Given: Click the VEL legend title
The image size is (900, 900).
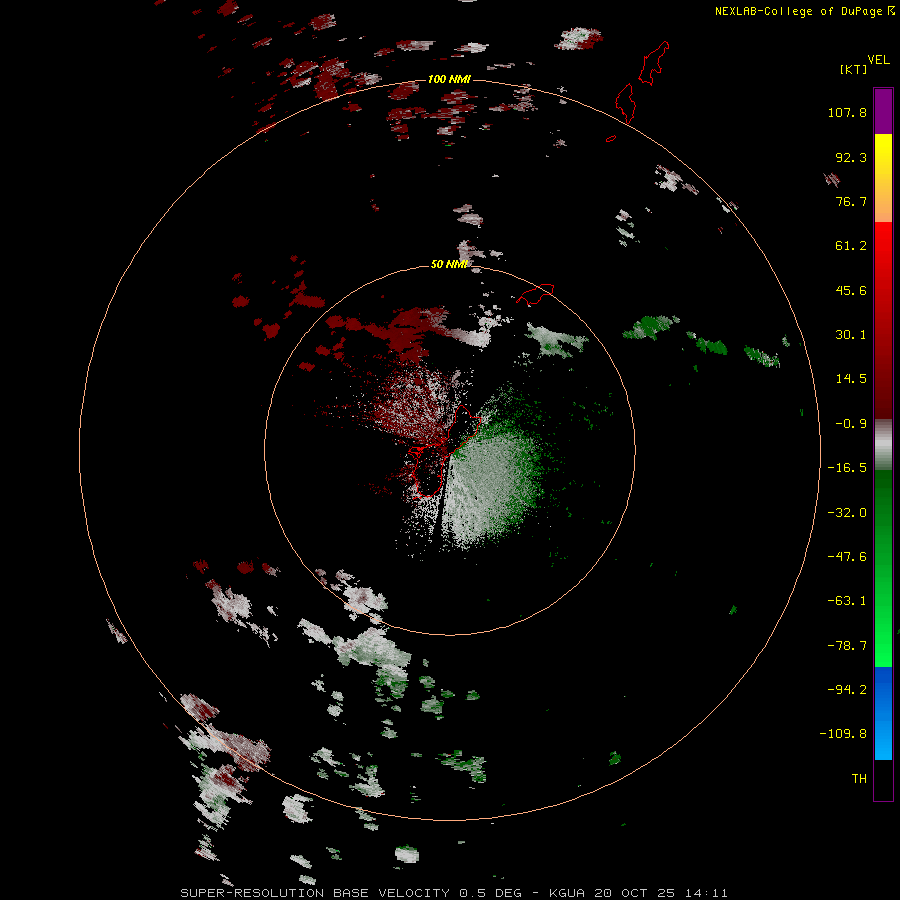Looking at the screenshot, I should [878, 60].
